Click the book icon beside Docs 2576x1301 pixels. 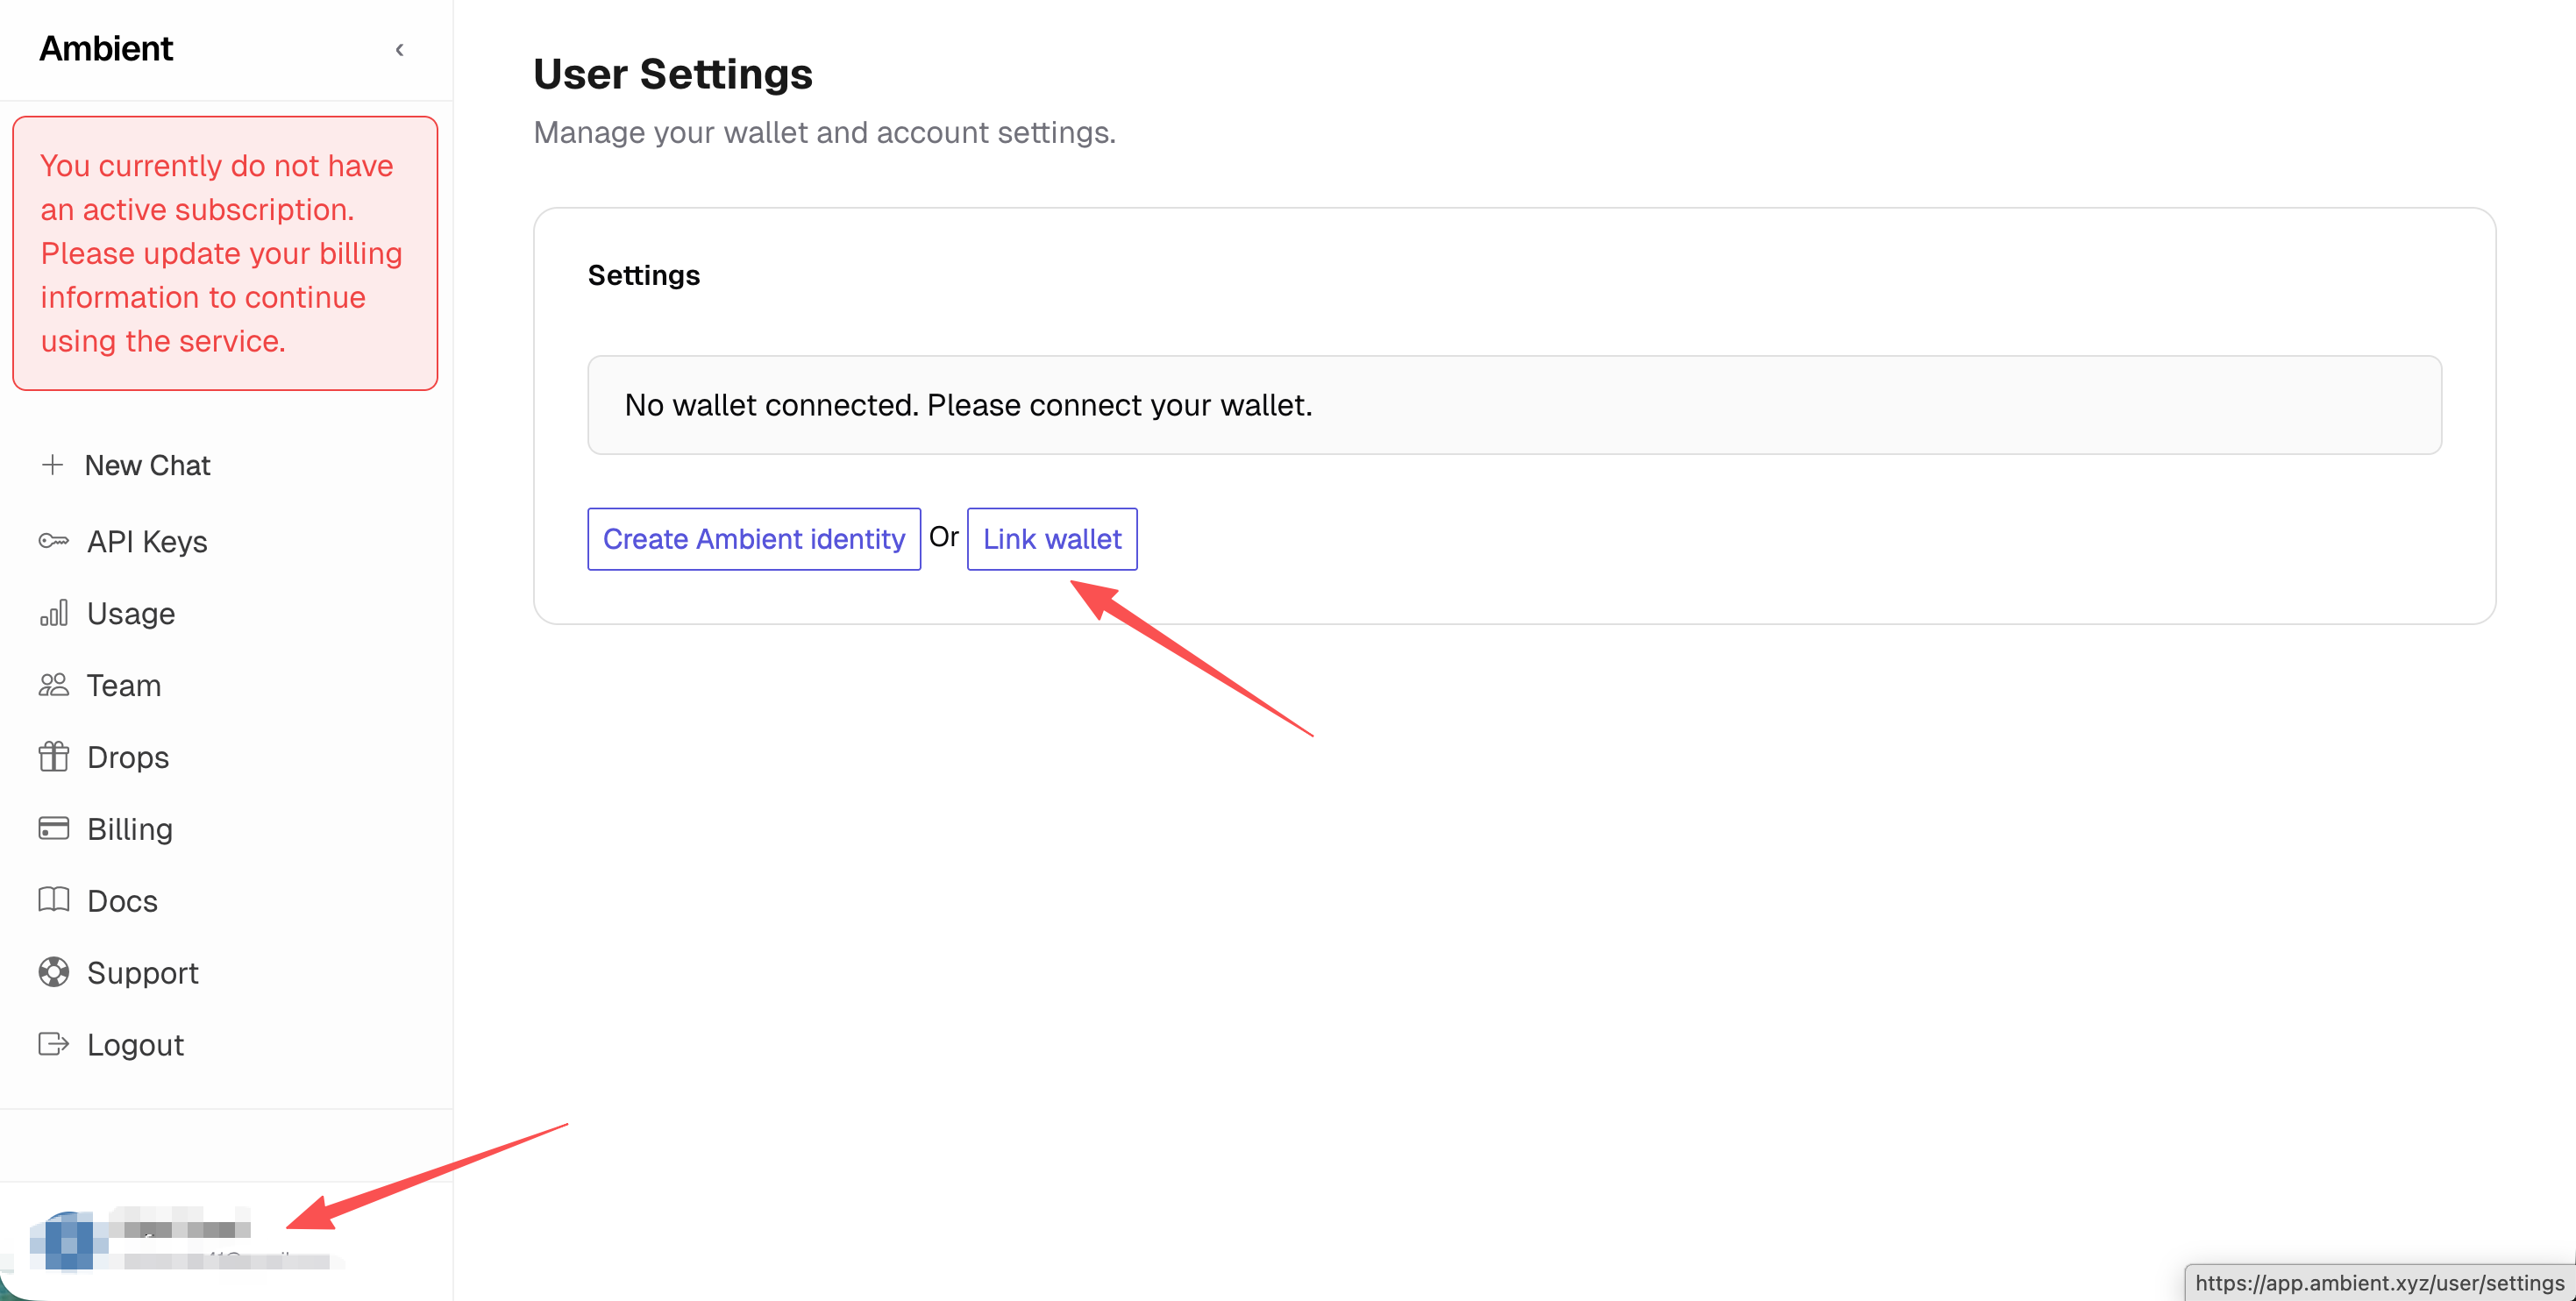click(x=53, y=900)
